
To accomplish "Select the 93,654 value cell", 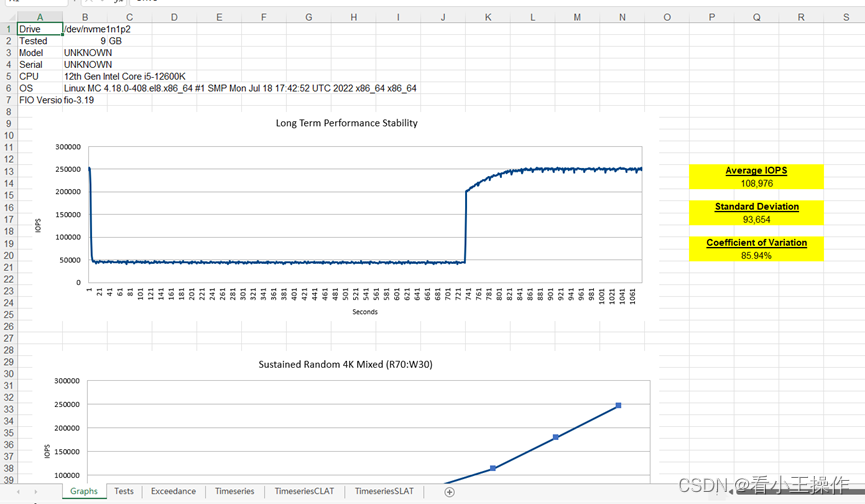I will [756, 219].
